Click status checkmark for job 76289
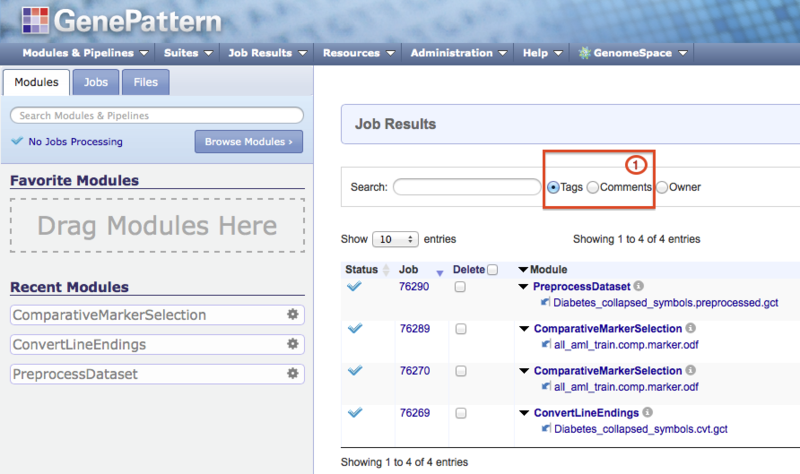The height and width of the screenshot is (474, 800). 355,328
